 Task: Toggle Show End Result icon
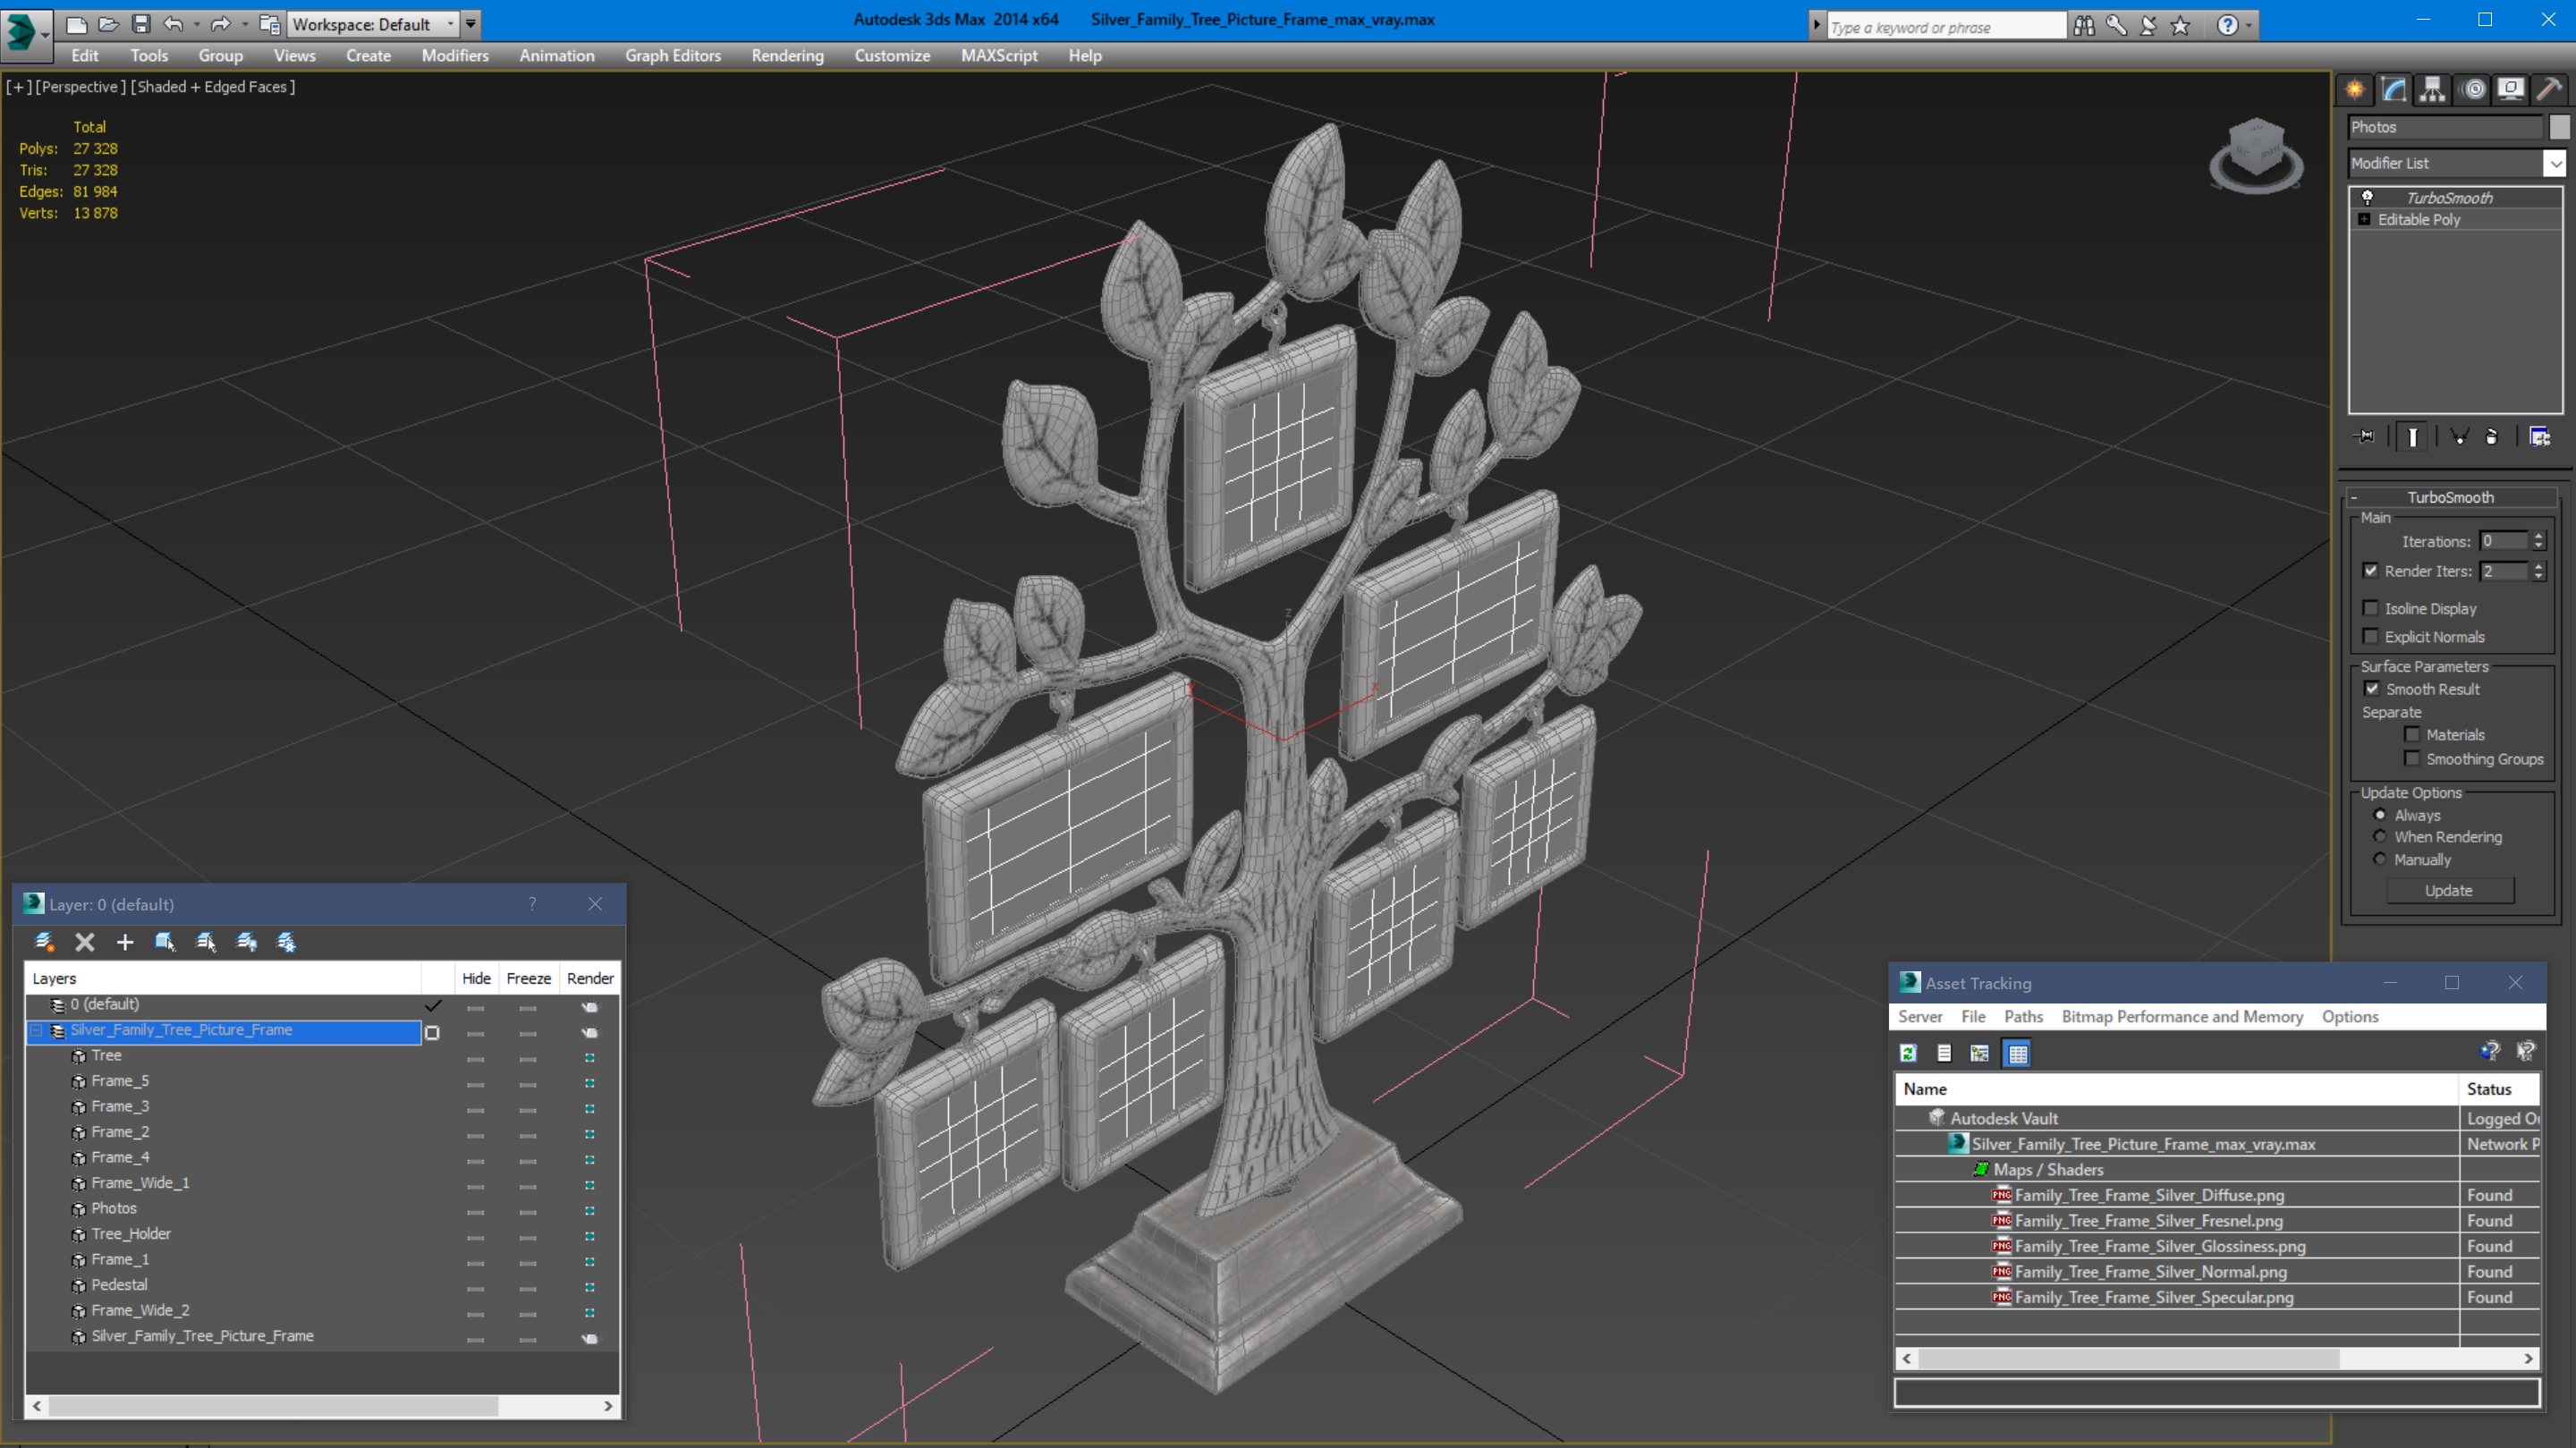click(x=2412, y=436)
